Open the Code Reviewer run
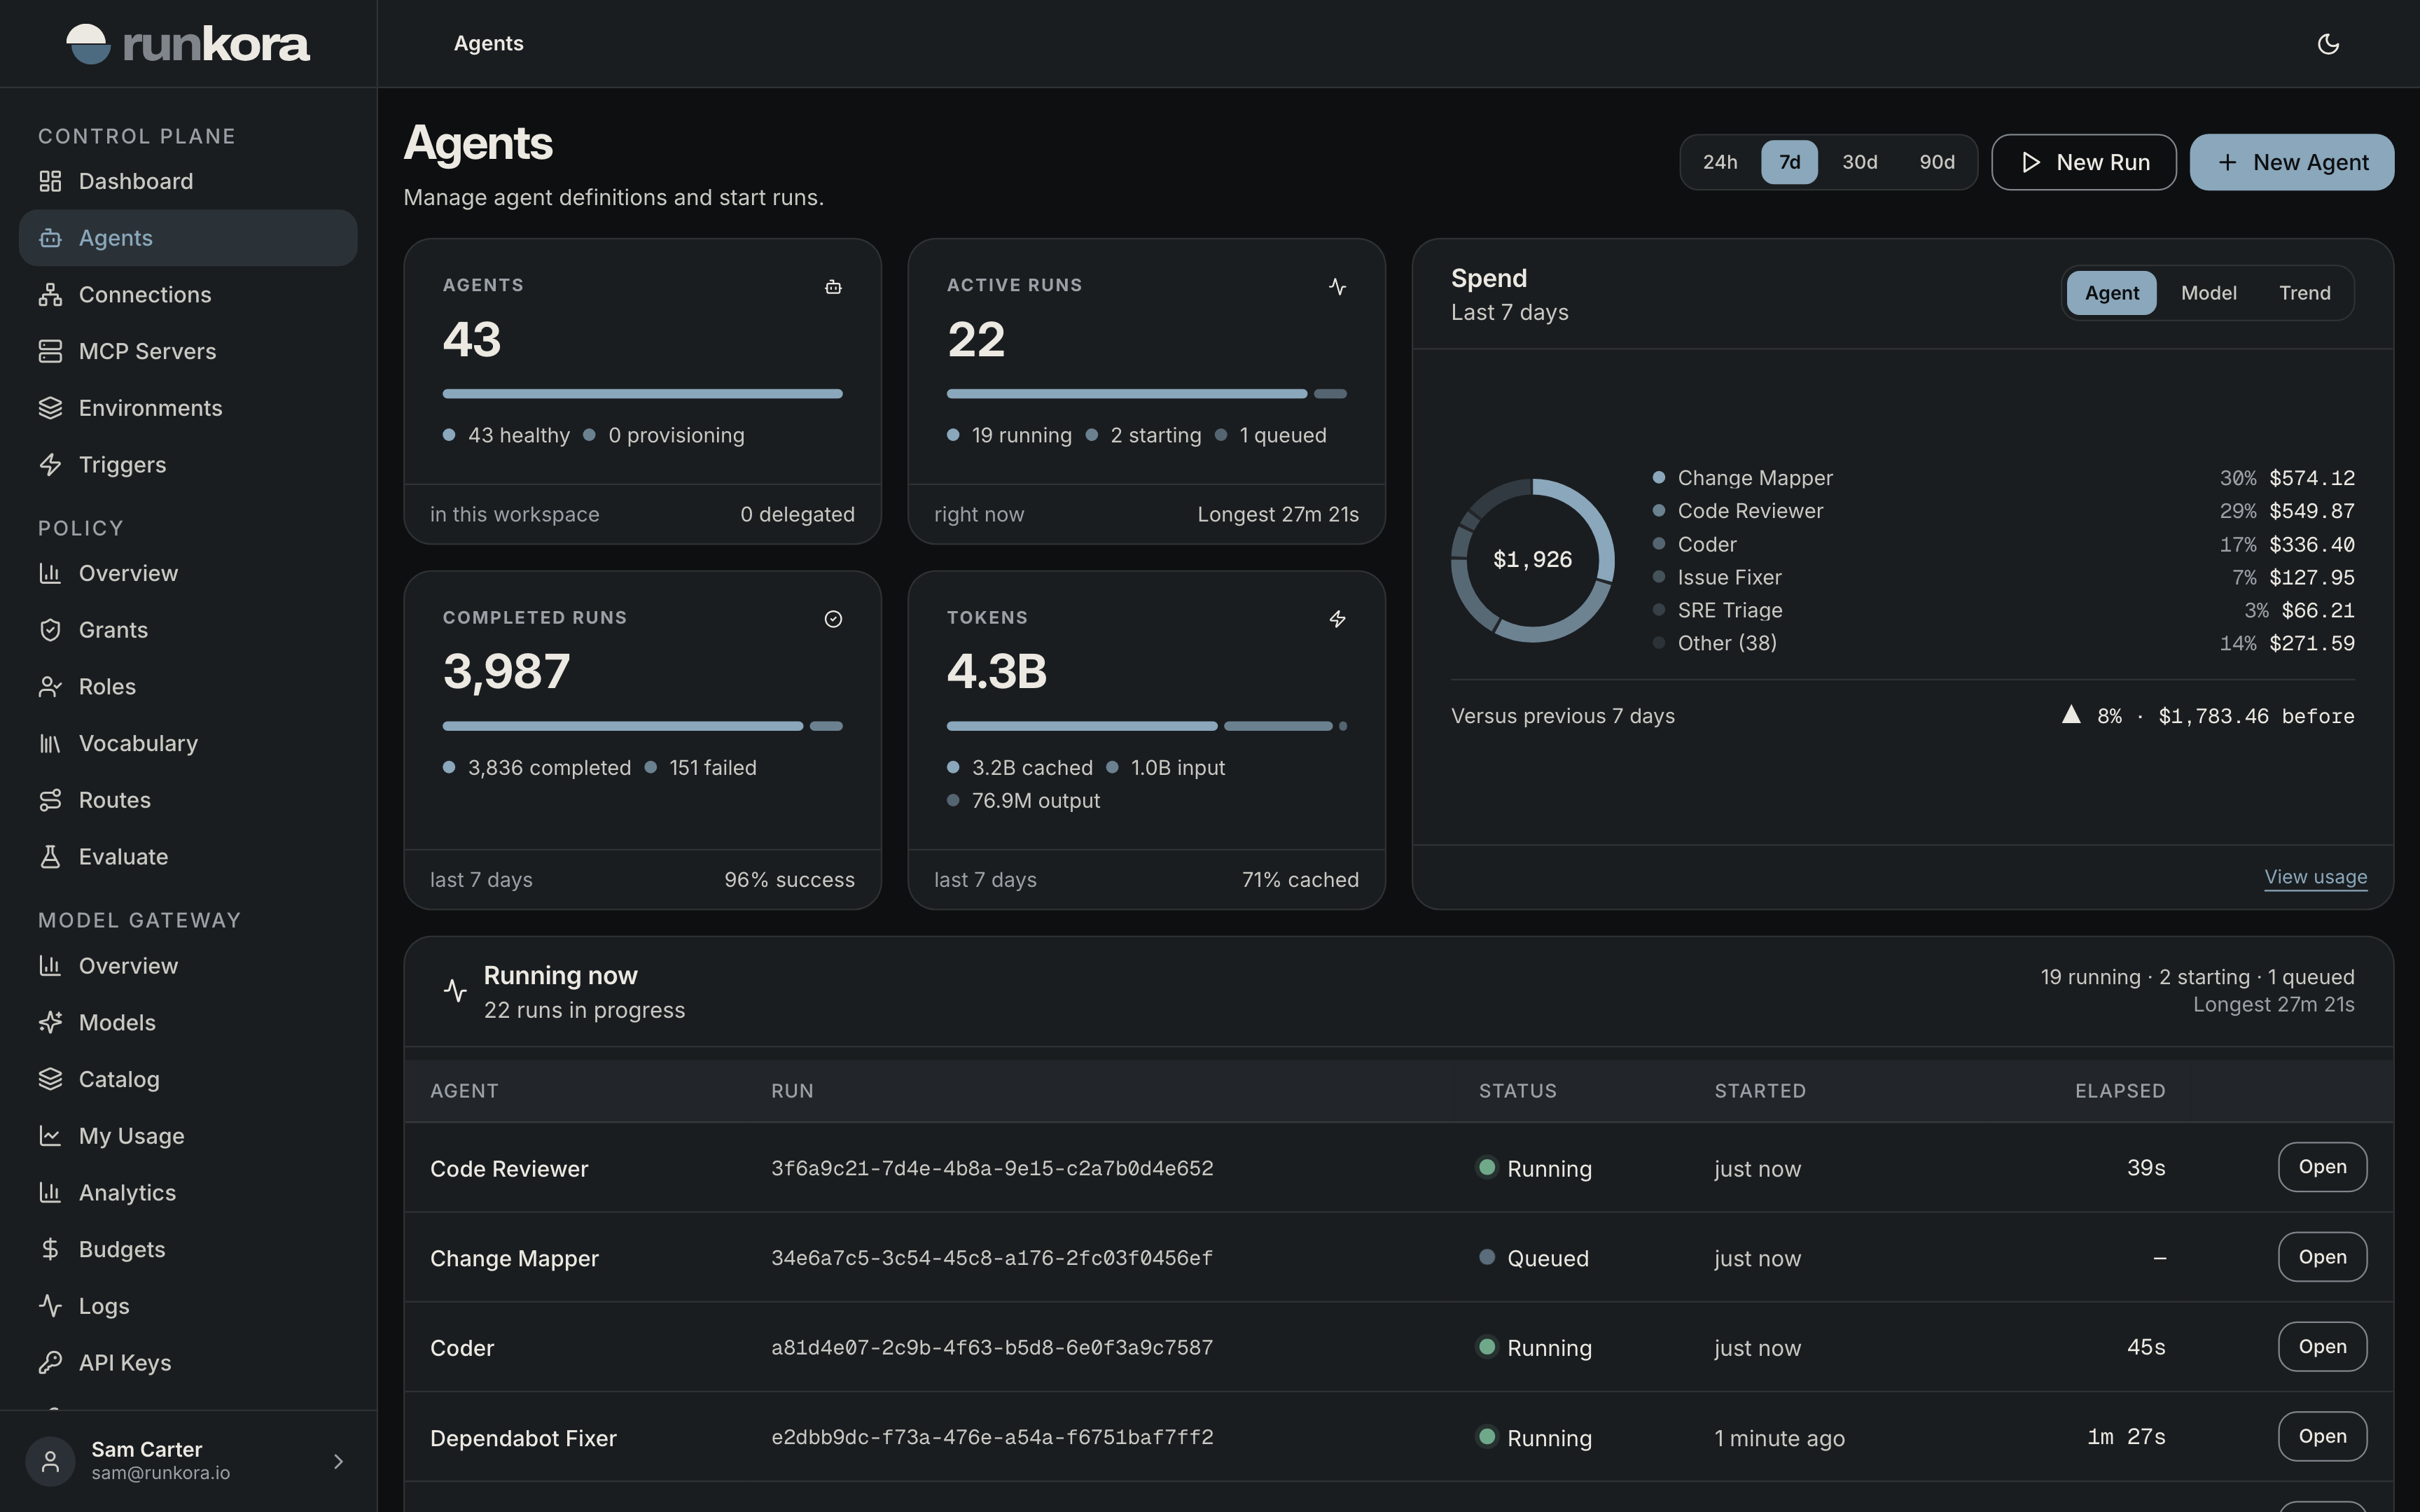The width and height of the screenshot is (2420, 1512). (2322, 1167)
